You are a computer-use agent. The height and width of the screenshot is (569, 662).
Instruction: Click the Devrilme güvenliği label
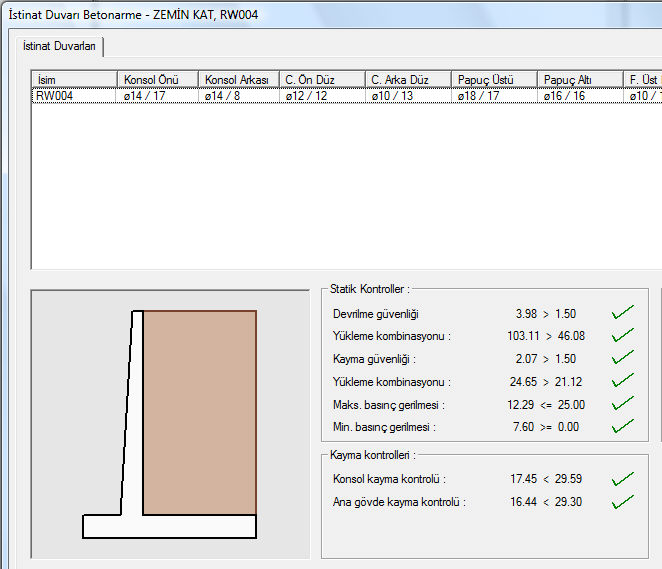point(375,314)
